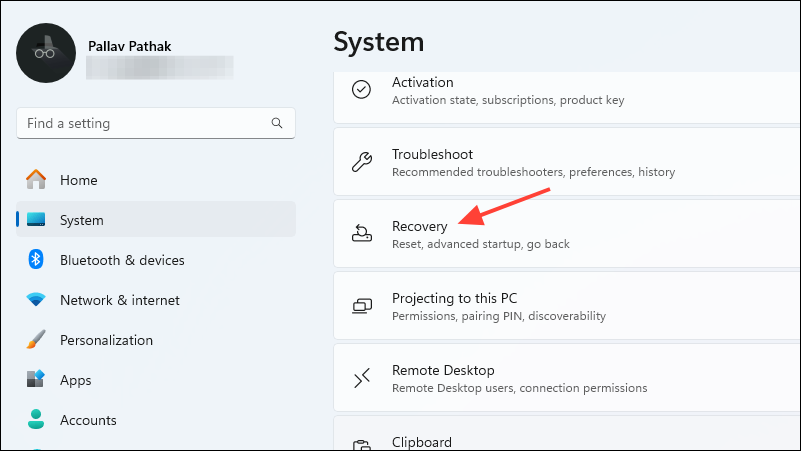The image size is (801, 451).
Task: Click the Recovery icon
Action: [x=362, y=234]
